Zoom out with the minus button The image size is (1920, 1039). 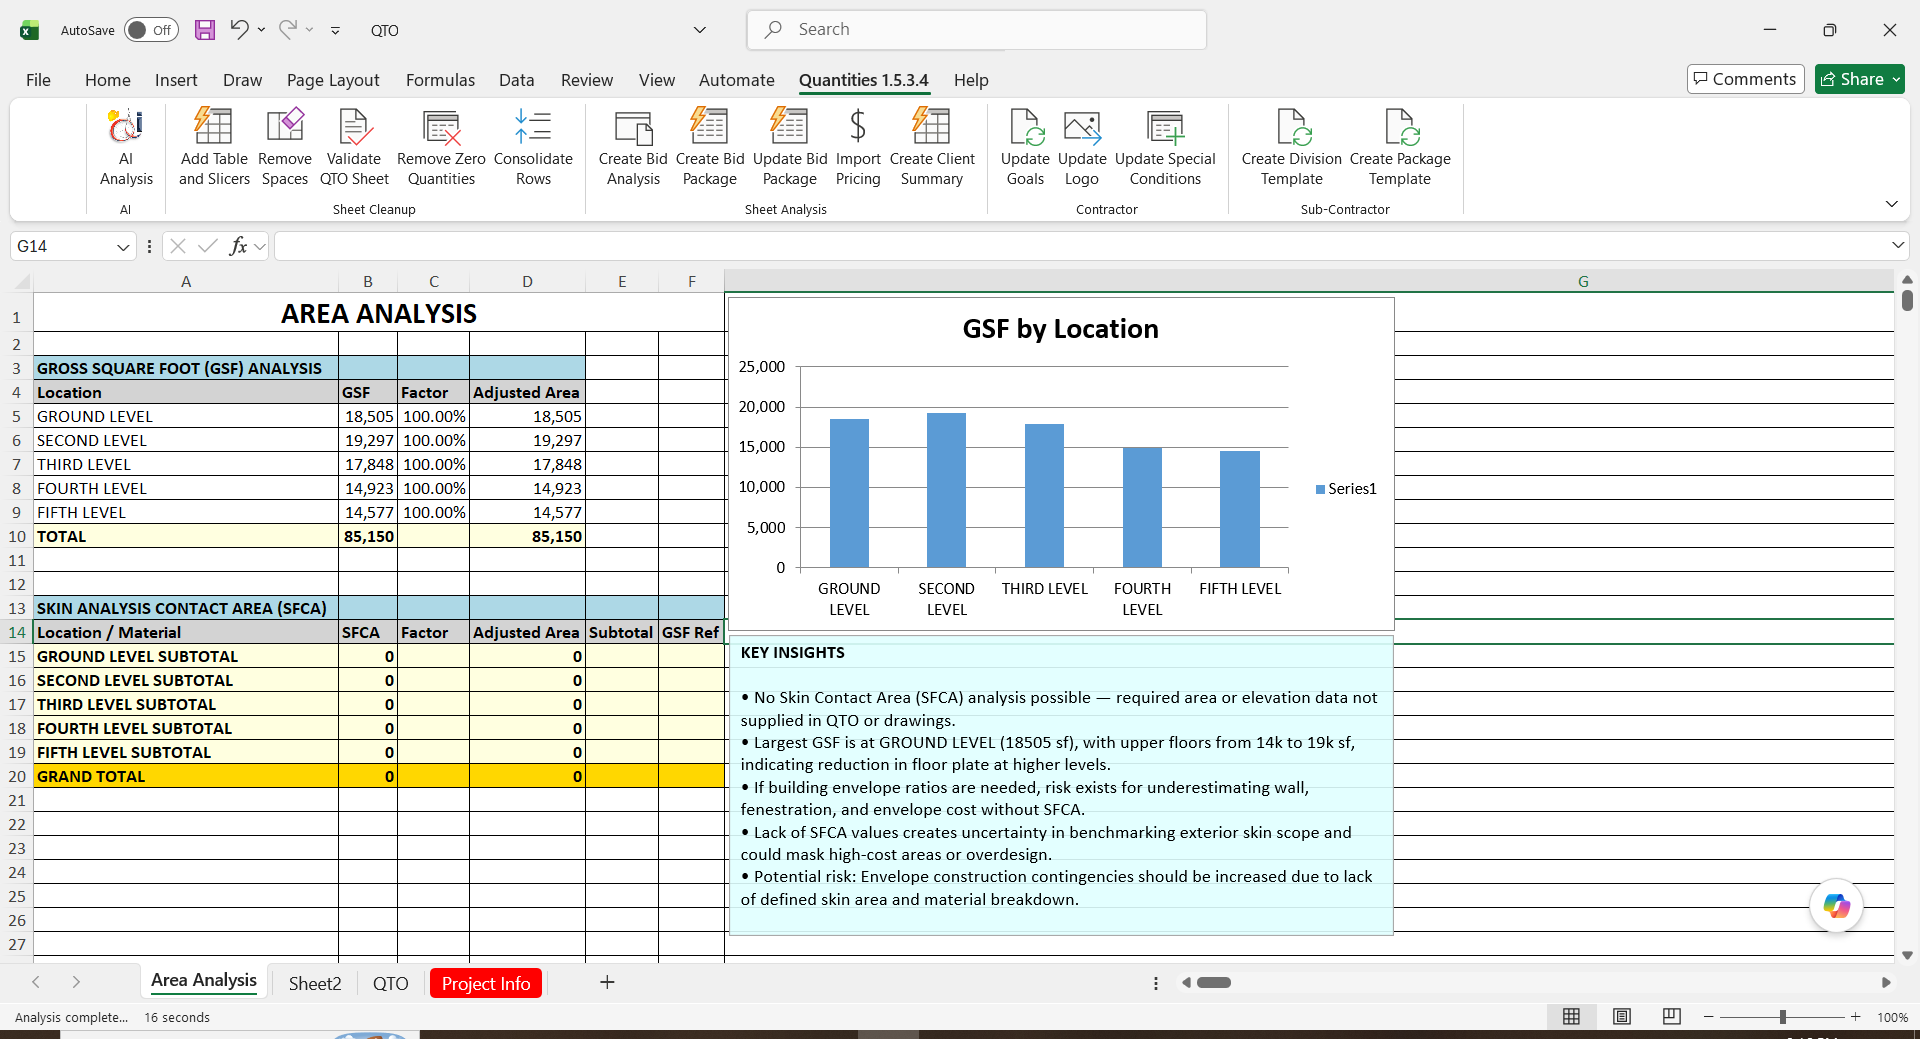click(1708, 1017)
